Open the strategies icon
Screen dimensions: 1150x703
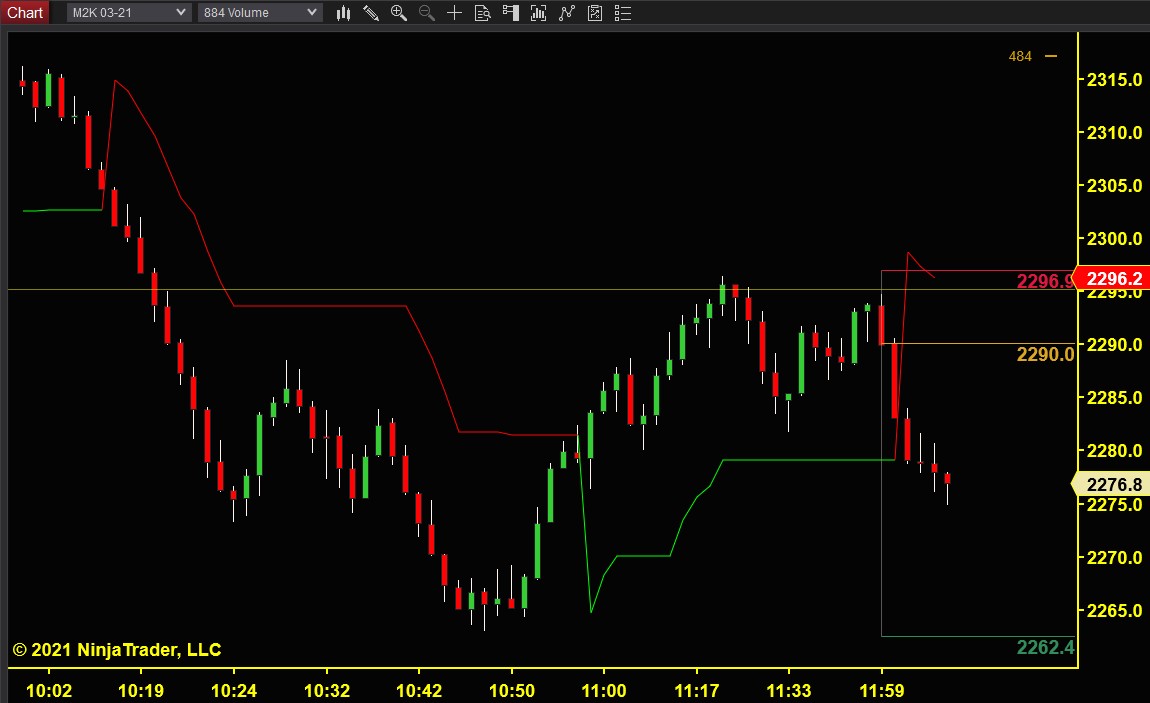(x=567, y=12)
